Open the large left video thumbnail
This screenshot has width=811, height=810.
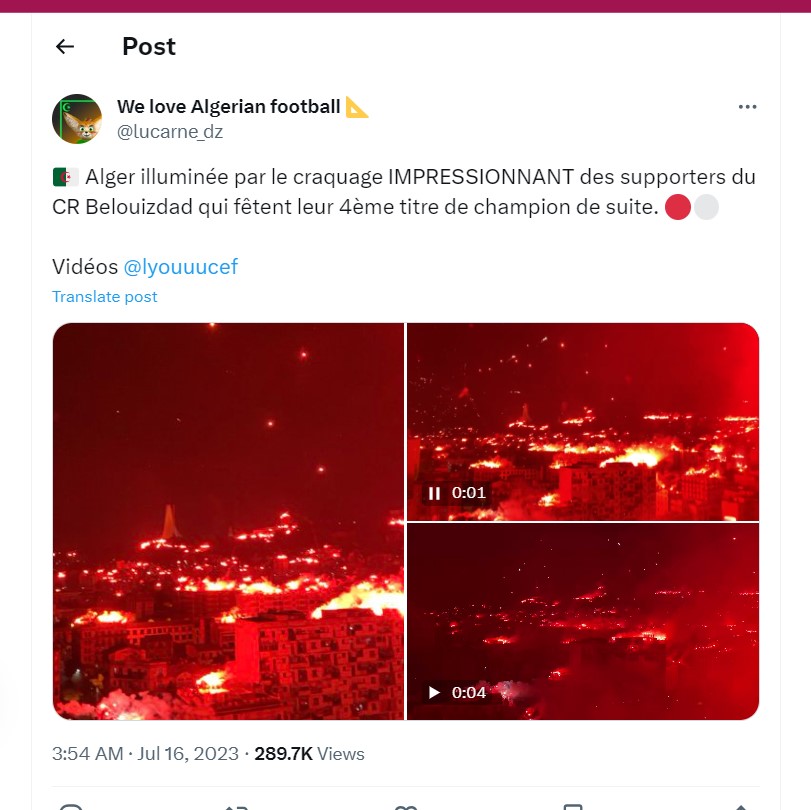pos(227,521)
